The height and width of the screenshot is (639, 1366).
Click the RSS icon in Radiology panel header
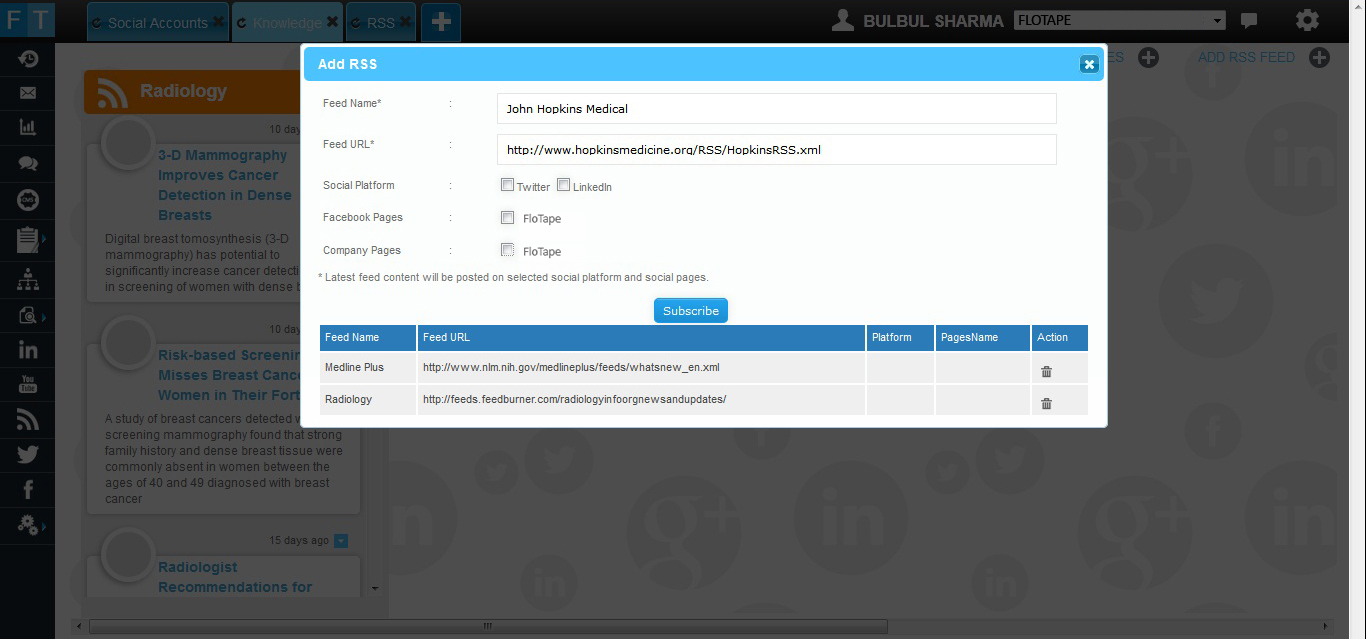[x=113, y=92]
